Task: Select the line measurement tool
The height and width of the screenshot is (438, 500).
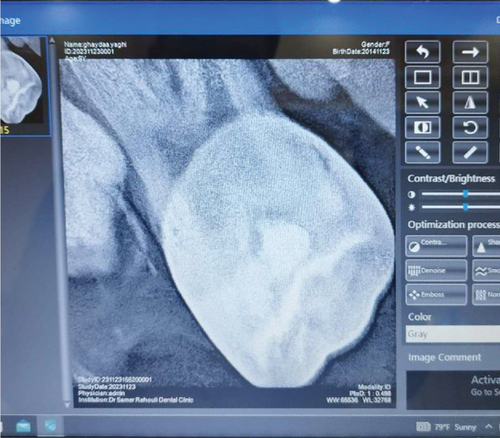Action: [x=470, y=153]
